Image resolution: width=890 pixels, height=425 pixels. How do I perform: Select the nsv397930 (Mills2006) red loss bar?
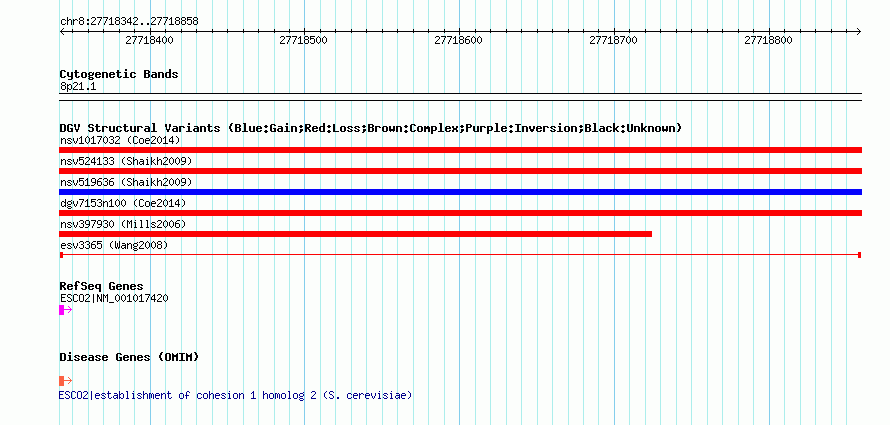355,234
